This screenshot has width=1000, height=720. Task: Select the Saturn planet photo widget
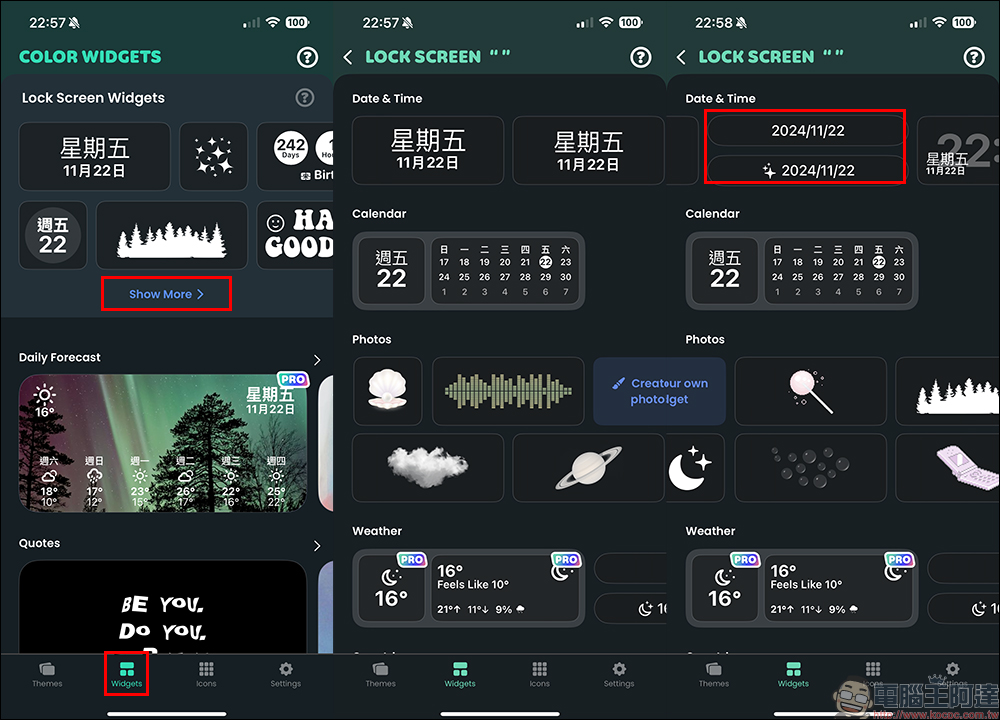[588, 467]
